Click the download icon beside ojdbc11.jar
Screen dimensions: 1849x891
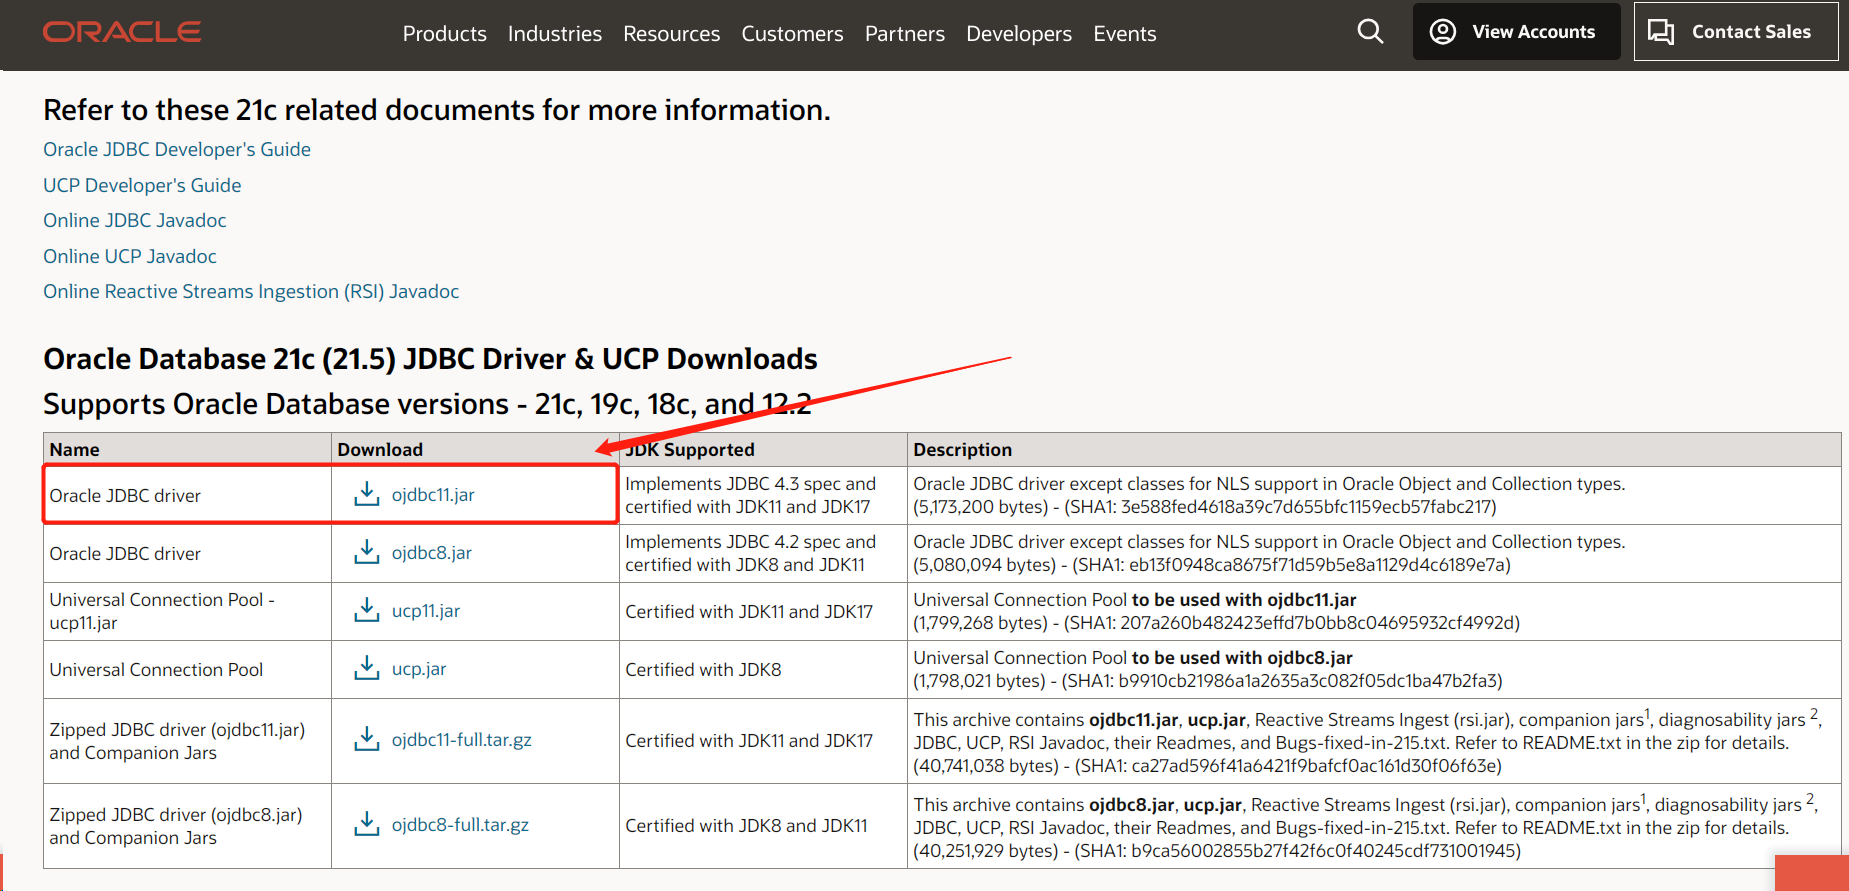367,494
